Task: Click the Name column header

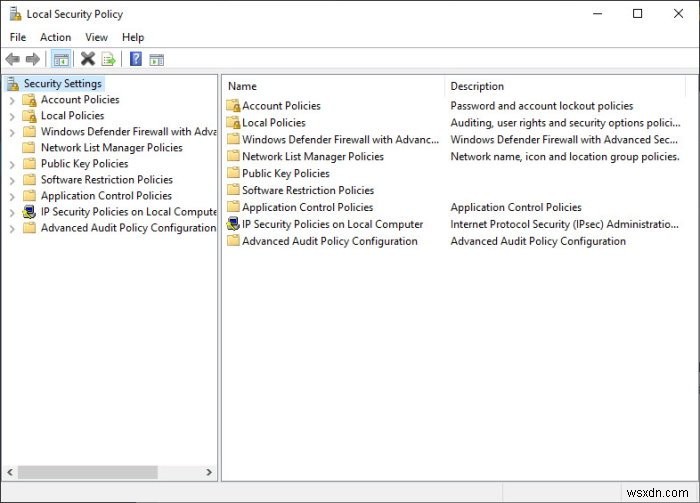Action: click(x=242, y=86)
